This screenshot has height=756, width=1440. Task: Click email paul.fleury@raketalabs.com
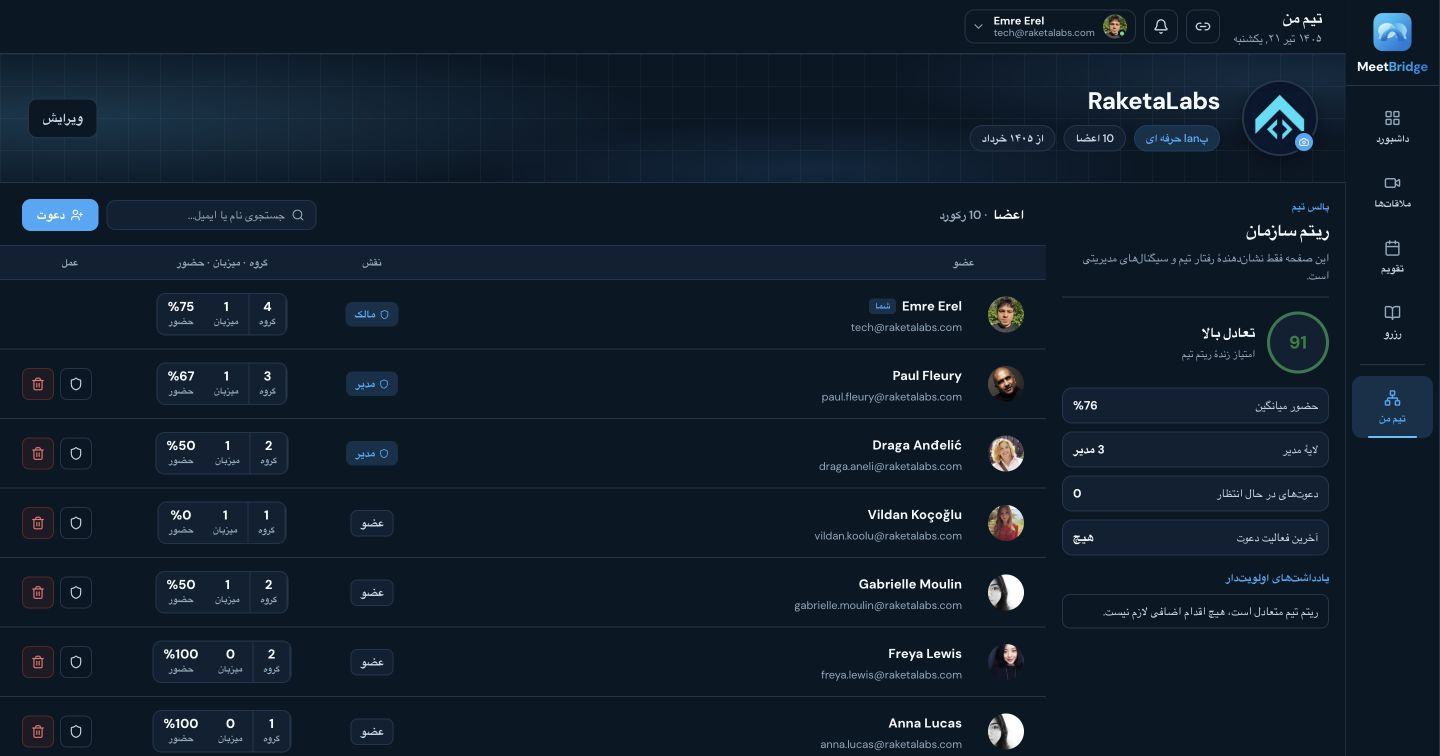pos(892,397)
